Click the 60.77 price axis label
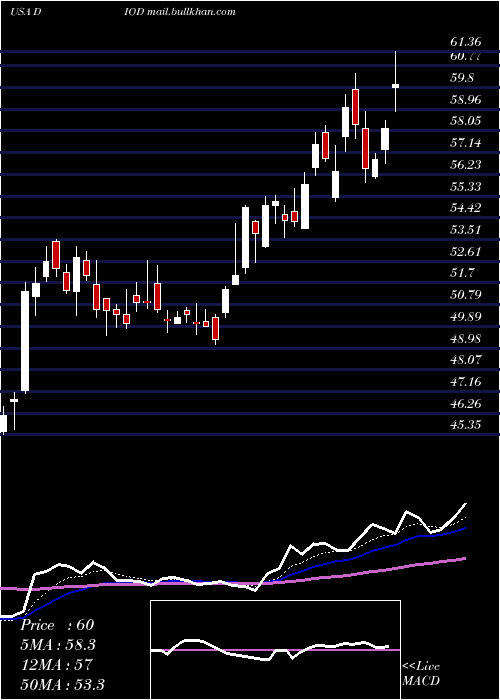500x700 pixels. (466, 56)
